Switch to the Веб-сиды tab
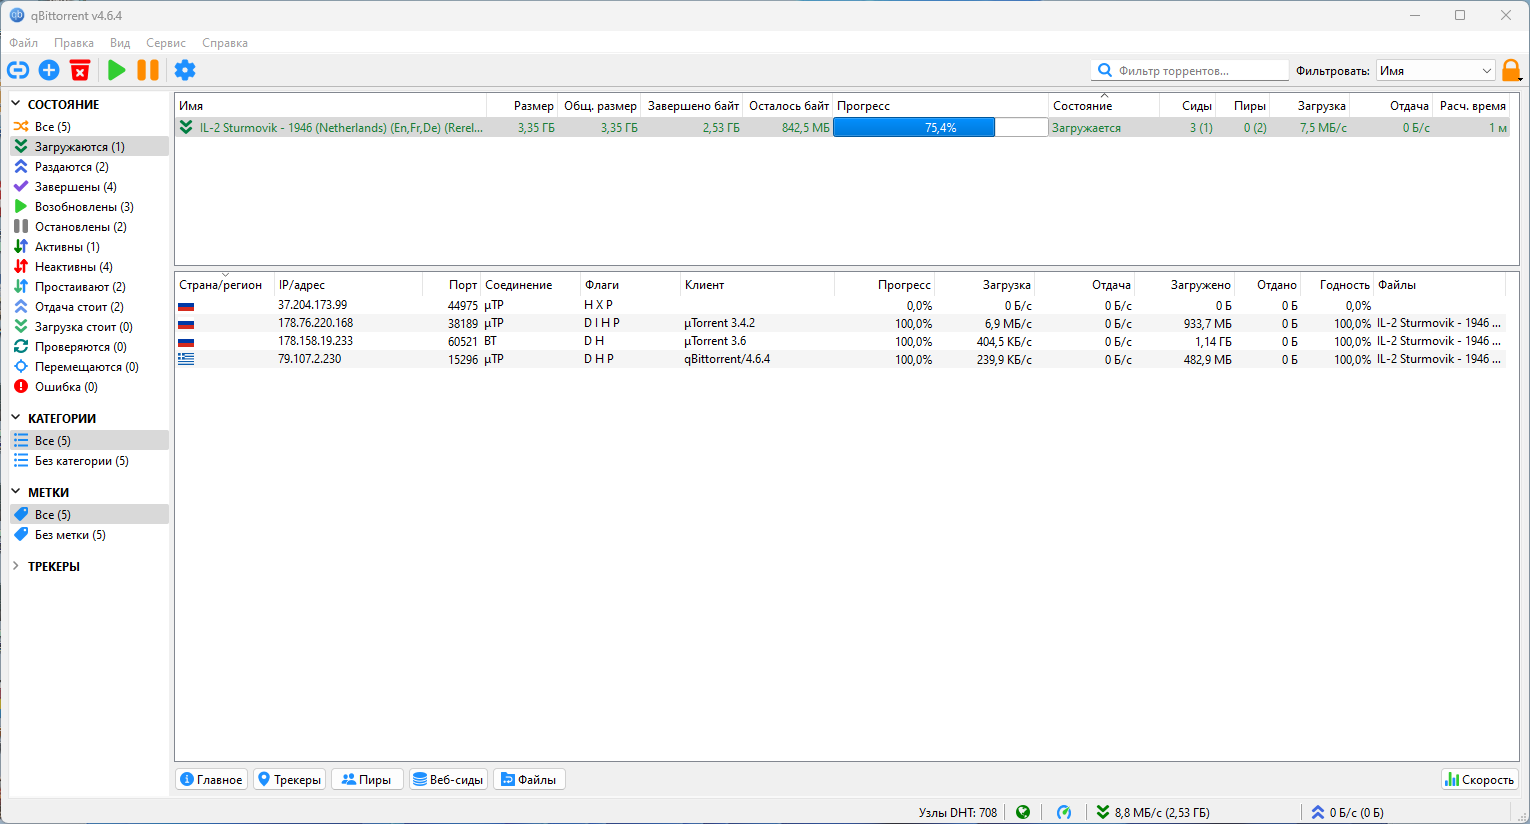 (x=449, y=779)
